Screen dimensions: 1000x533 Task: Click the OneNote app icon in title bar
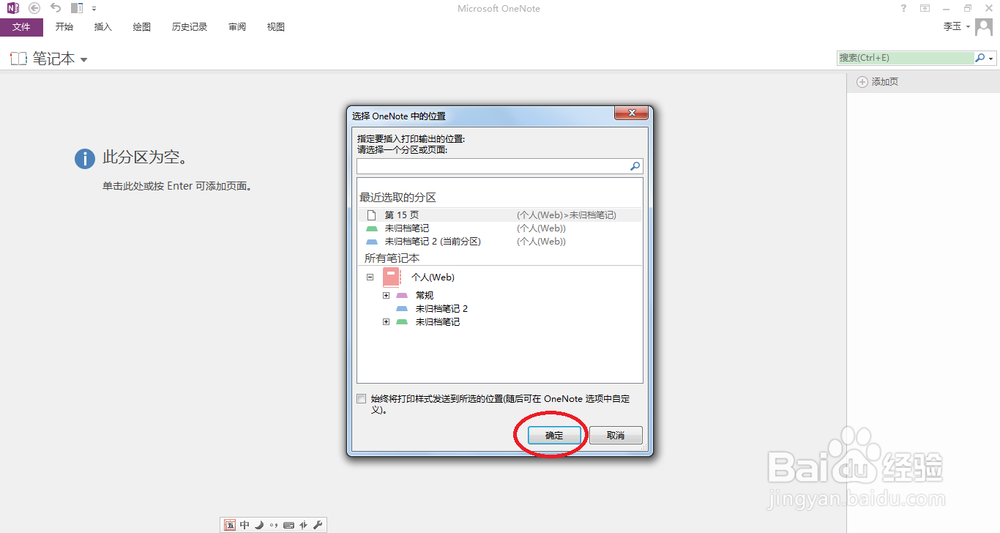point(13,8)
